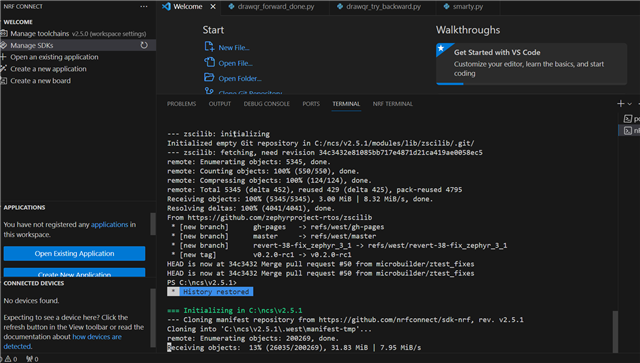Click the Connected Devices section scrollbar

click(153, 318)
